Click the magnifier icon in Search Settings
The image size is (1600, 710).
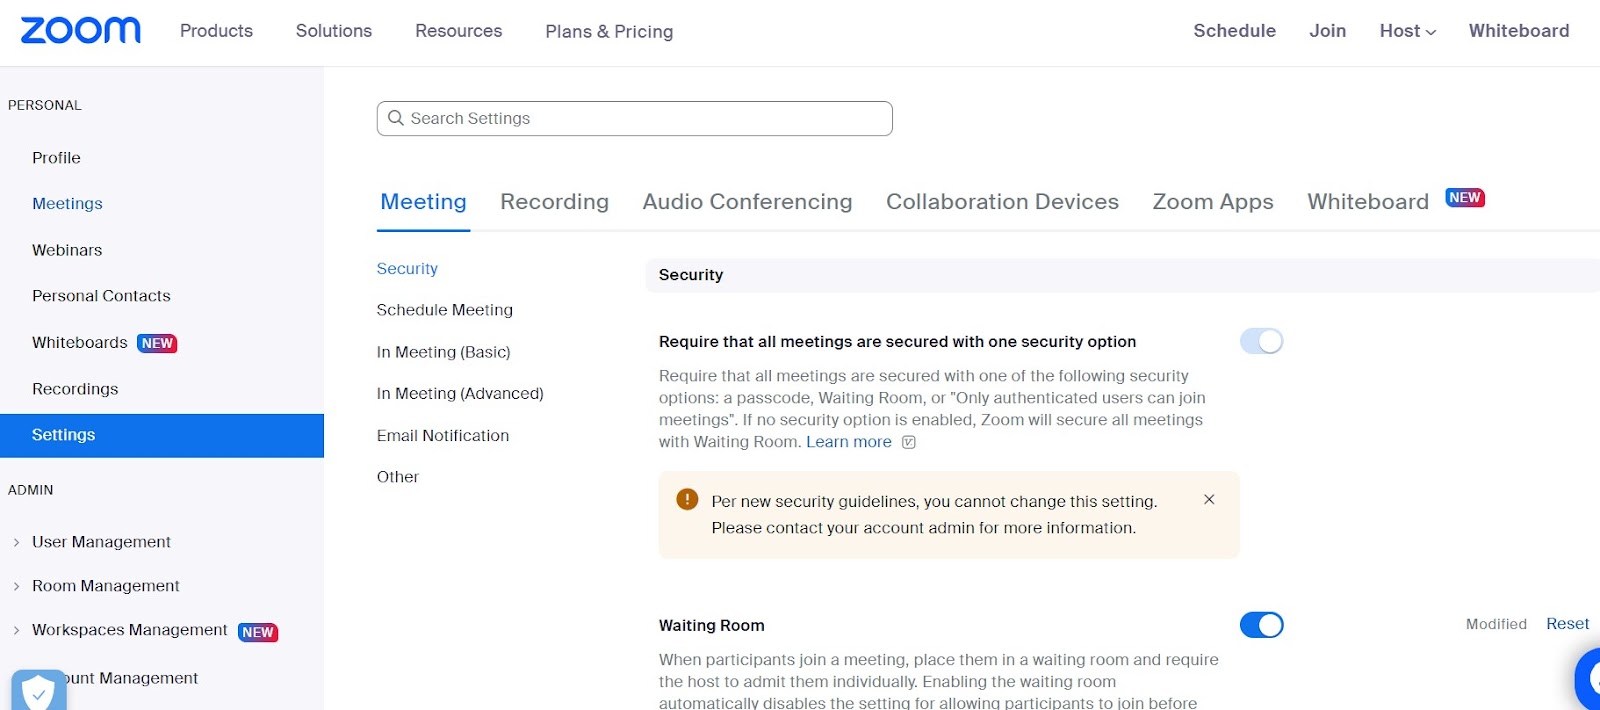point(396,118)
